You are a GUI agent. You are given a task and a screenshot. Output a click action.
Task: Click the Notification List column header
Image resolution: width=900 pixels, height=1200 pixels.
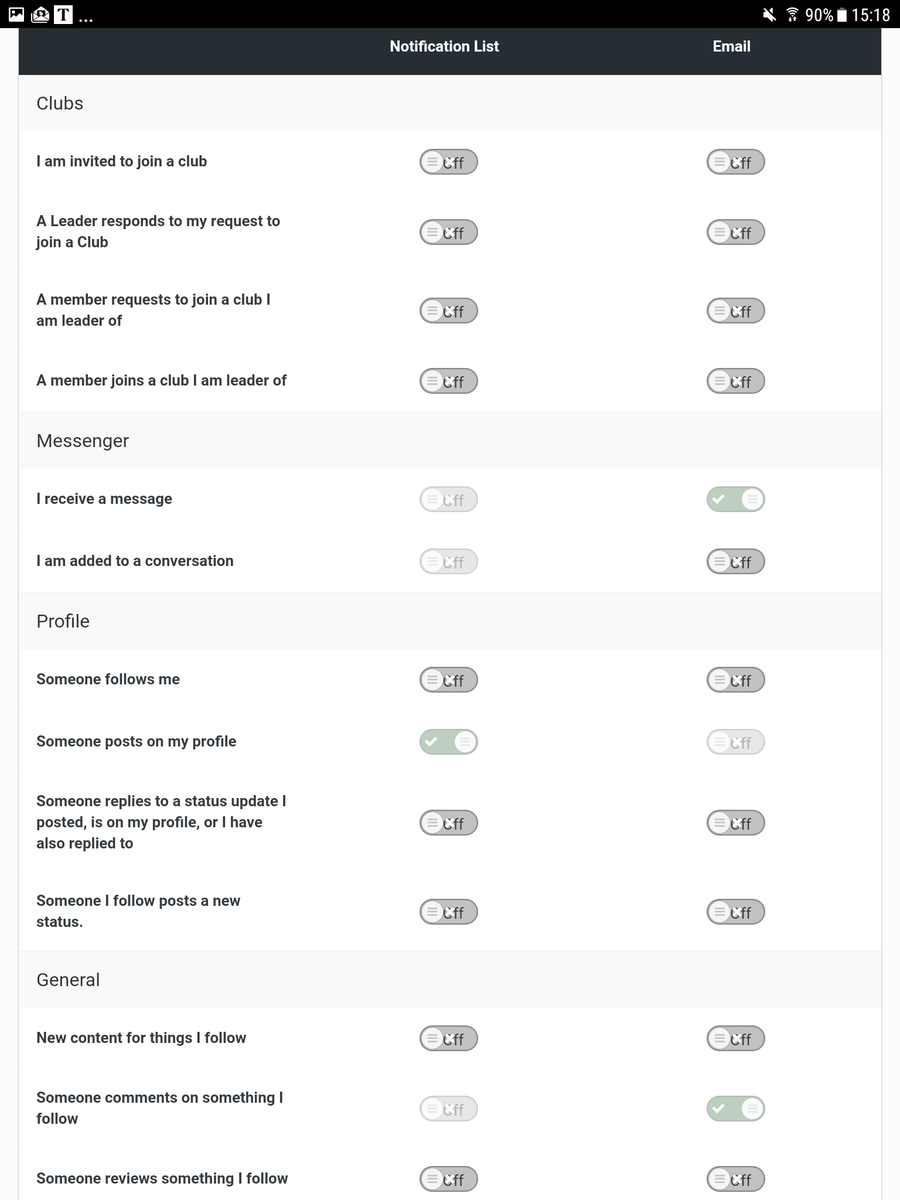444,46
